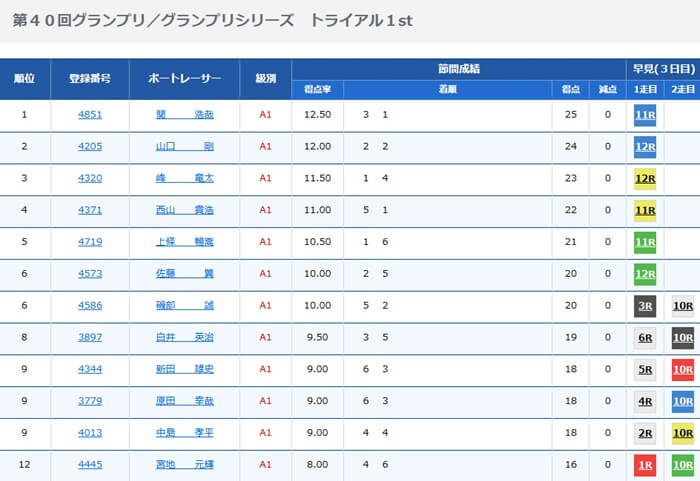700x481 pixels.
Task: Click the 登録番号 column header
Action: (x=90, y=78)
